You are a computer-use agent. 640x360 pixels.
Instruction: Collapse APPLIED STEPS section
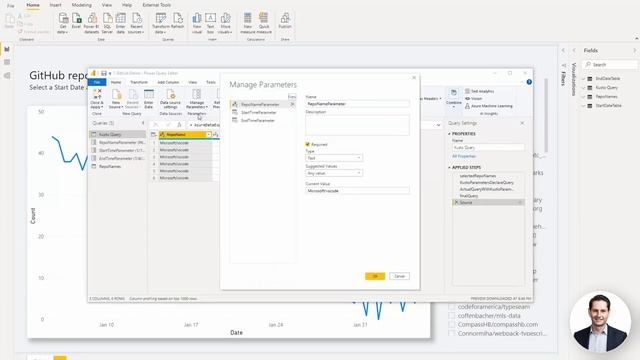(x=449, y=168)
